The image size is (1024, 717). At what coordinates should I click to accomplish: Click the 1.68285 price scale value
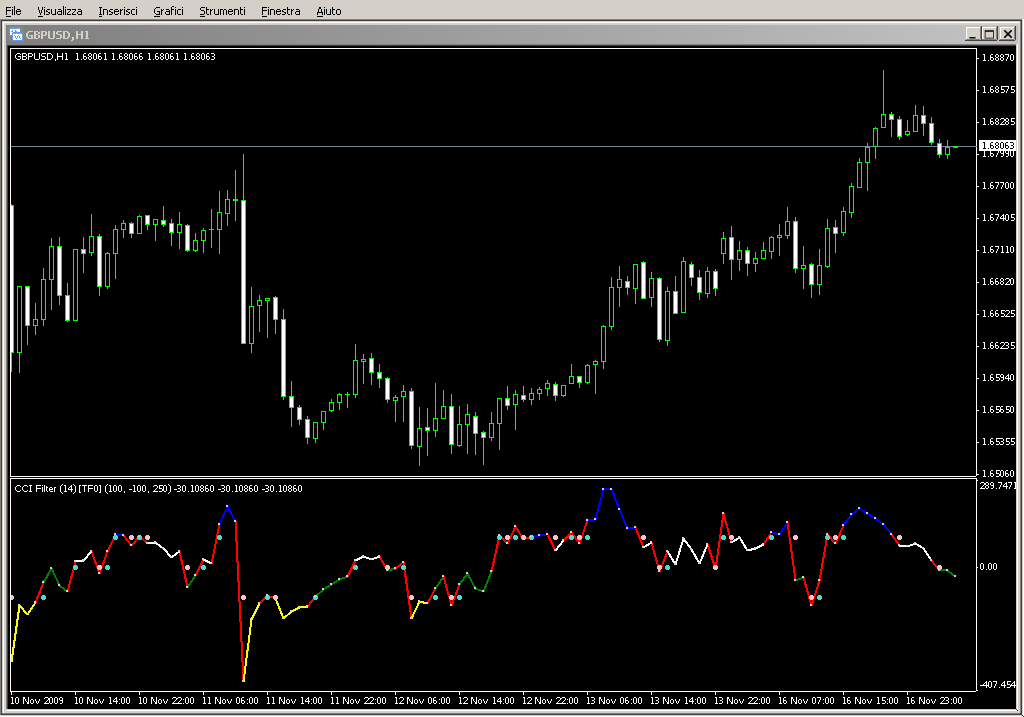tap(999, 121)
